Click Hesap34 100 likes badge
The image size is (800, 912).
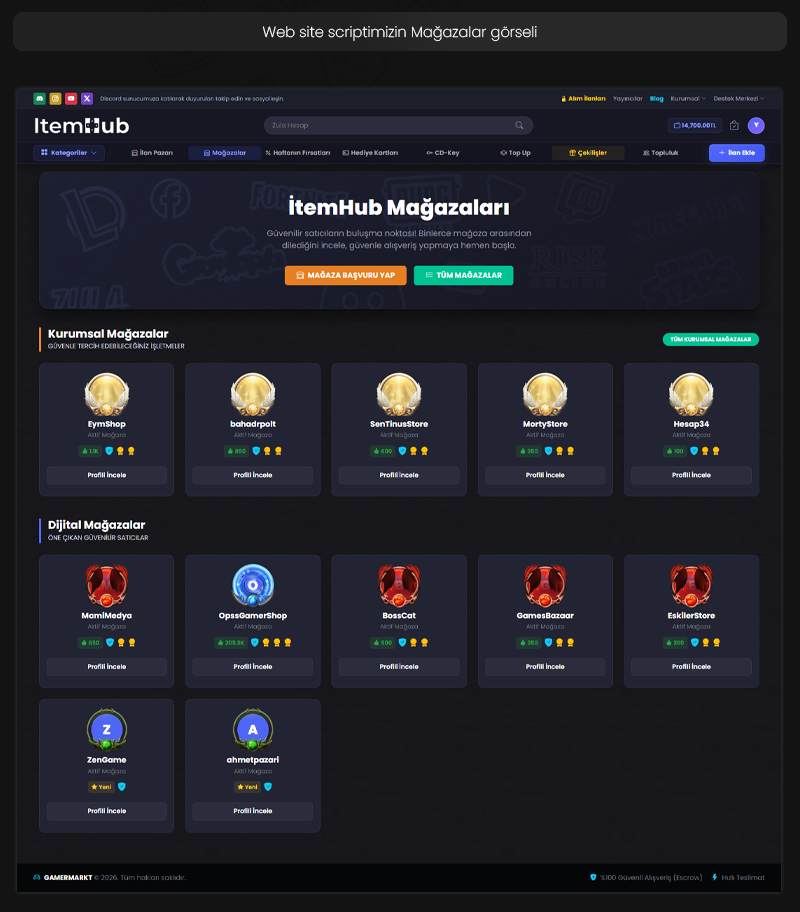point(675,451)
